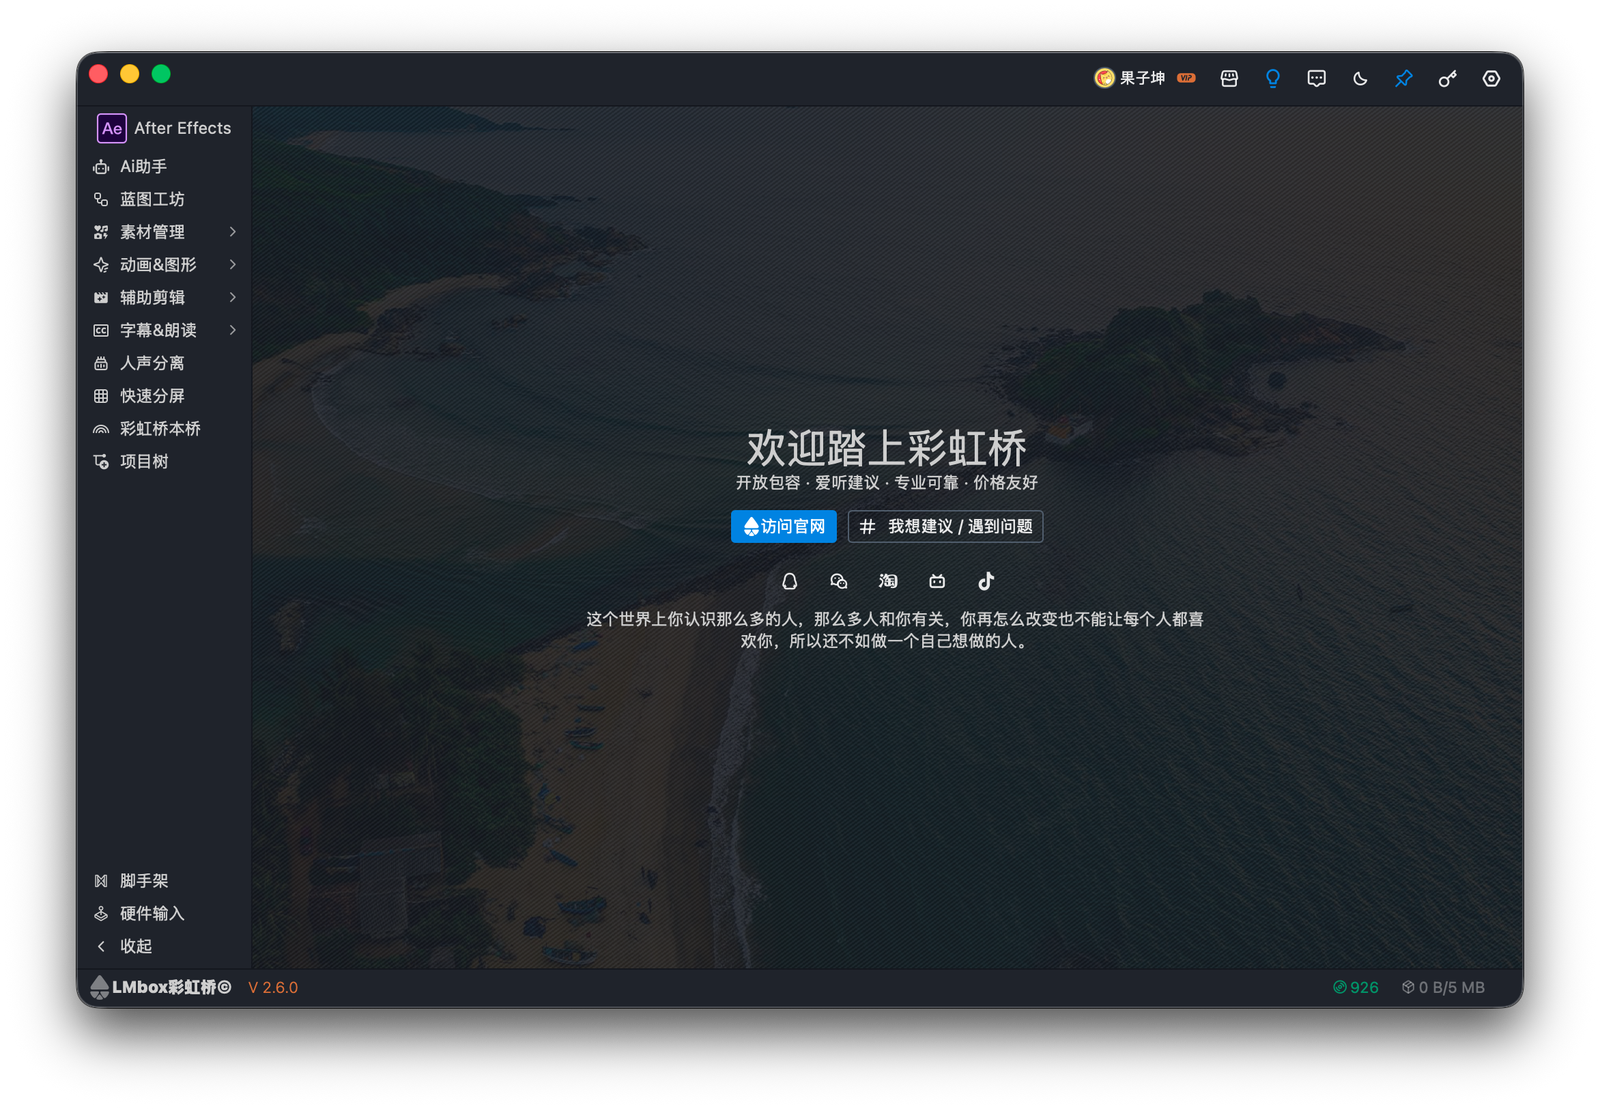This screenshot has height=1109, width=1600.
Task: Click the orange VIP badge
Action: (1186, 78)
